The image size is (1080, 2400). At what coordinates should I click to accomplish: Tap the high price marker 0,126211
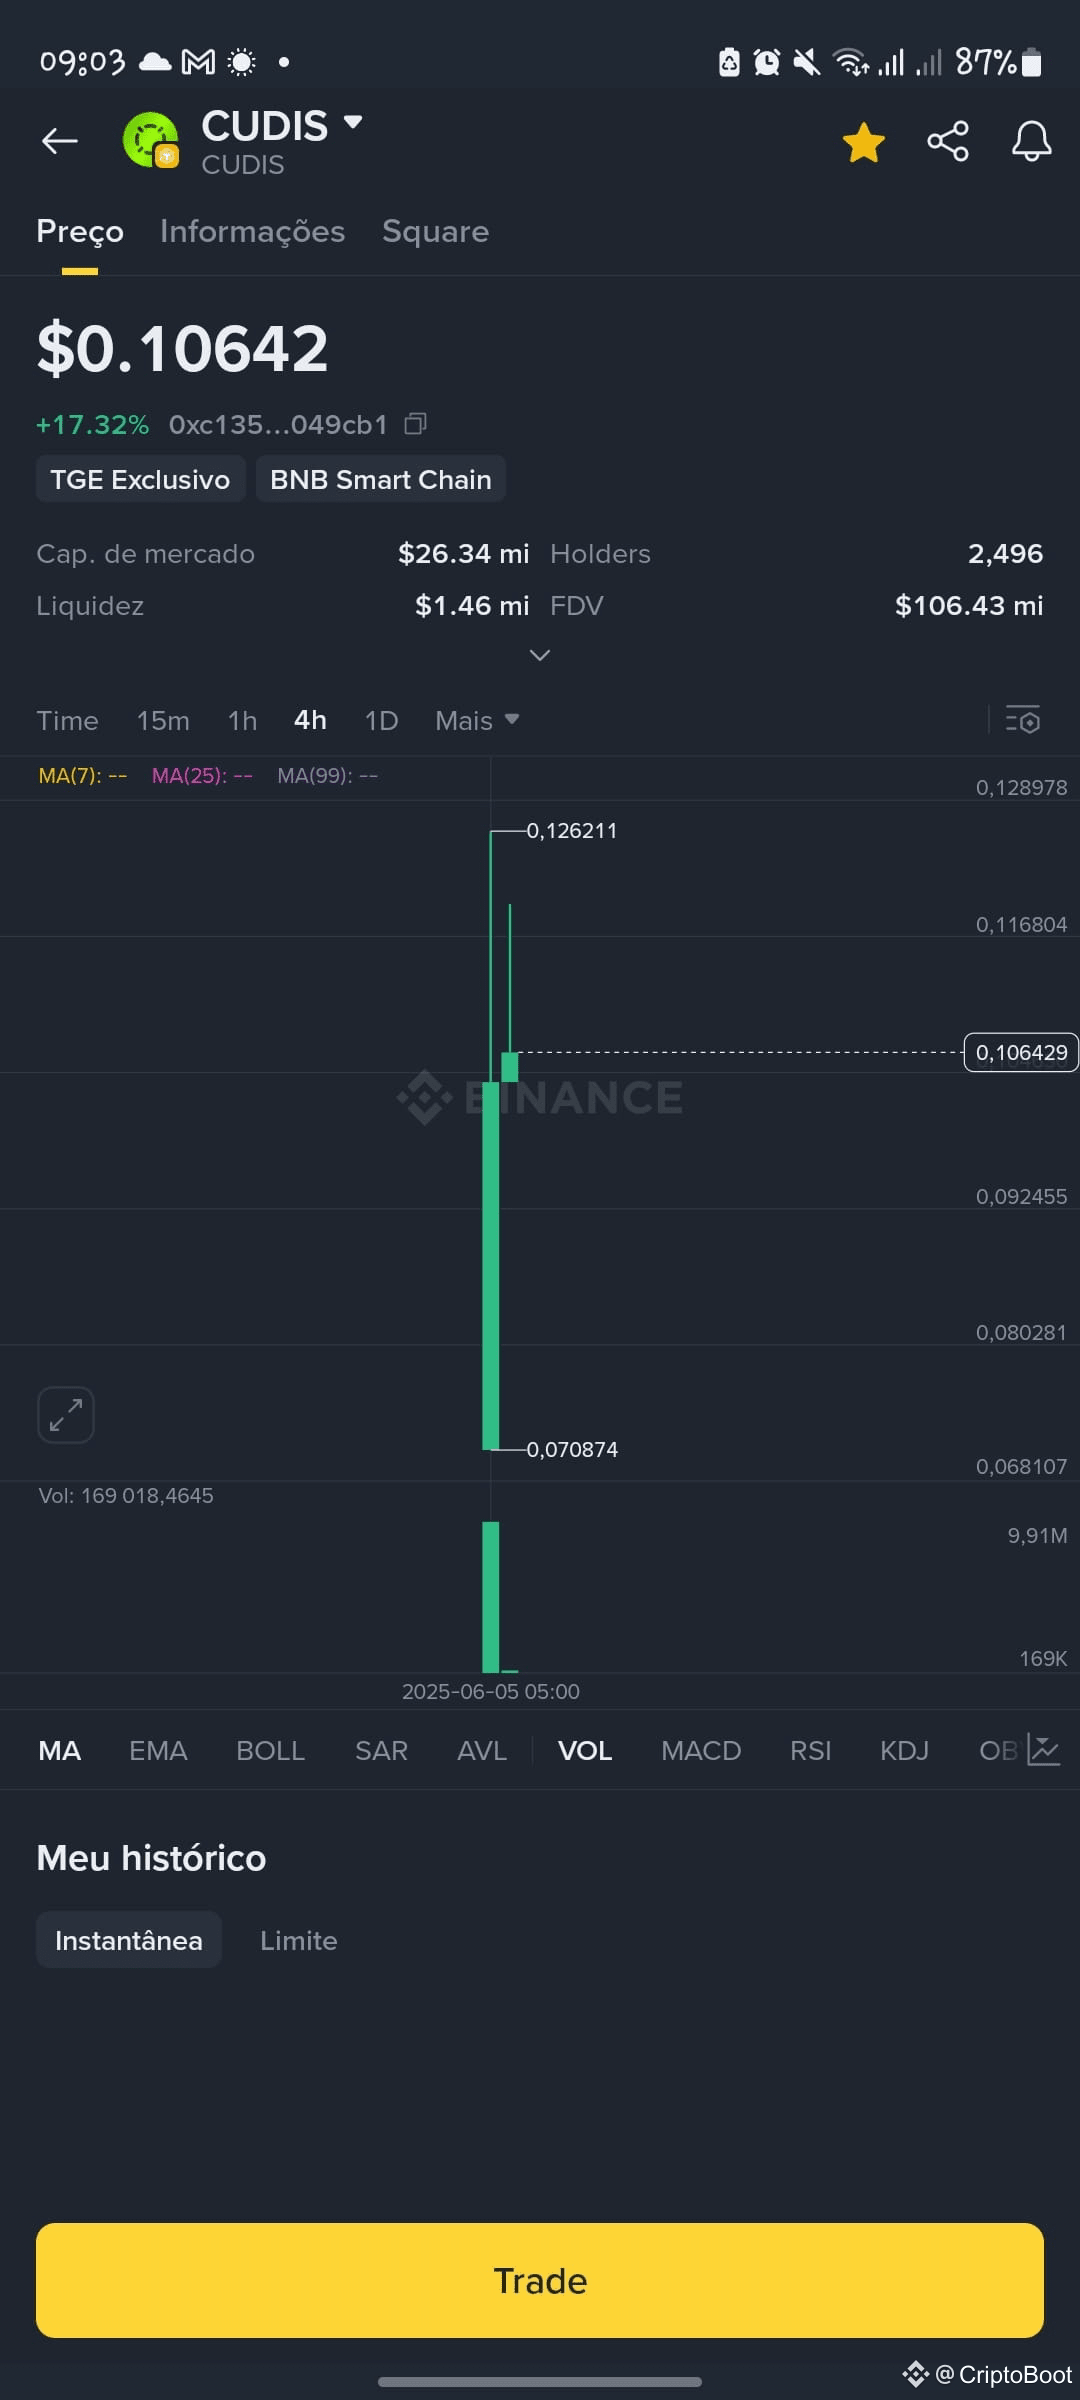(572, 830)
